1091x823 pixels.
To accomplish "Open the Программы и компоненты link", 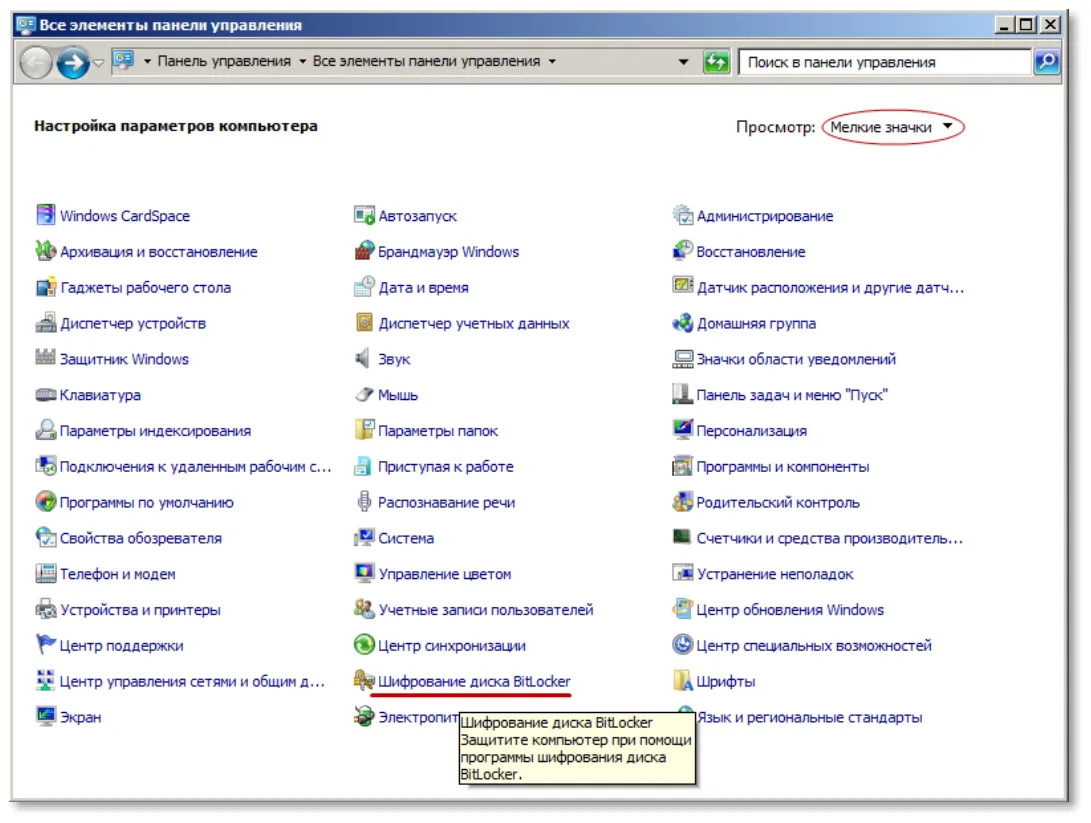I will coord(783,467).
